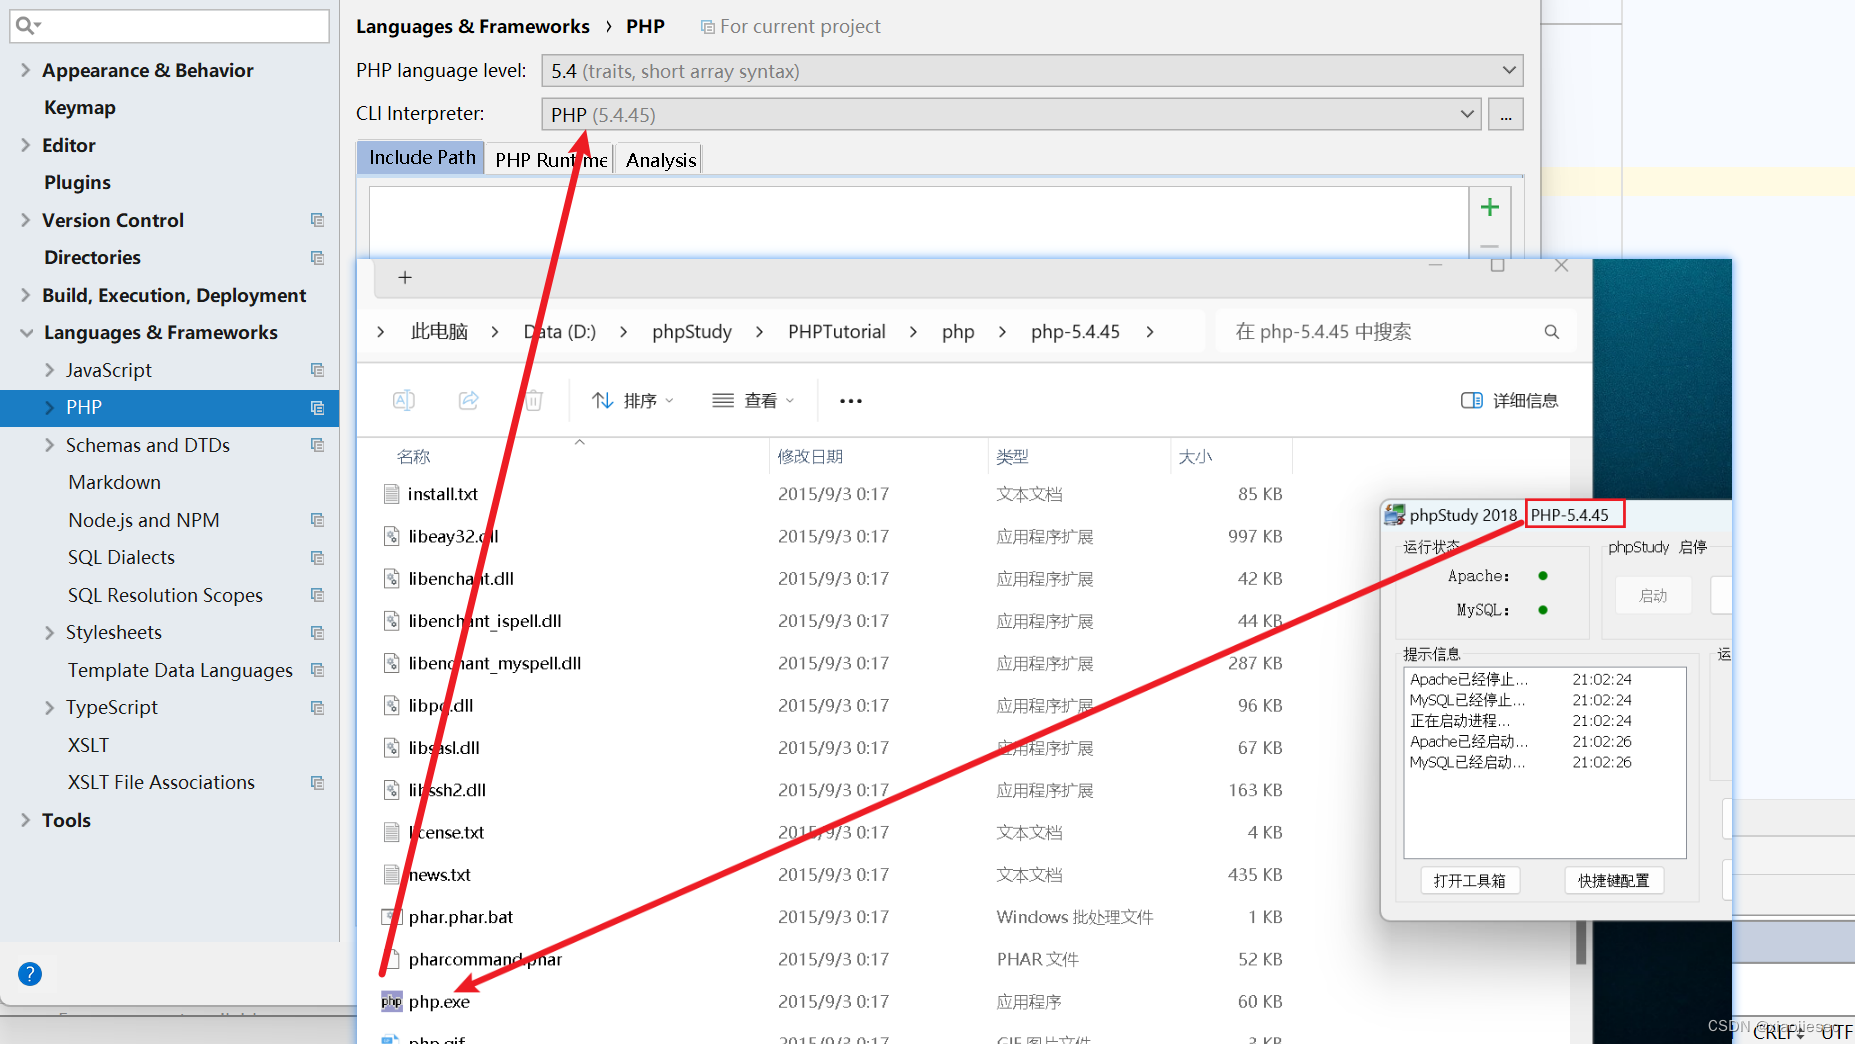Open the 排序 sorting dropdown in Explorer
Screen dimensions: 1855x1044
(632, 400)
